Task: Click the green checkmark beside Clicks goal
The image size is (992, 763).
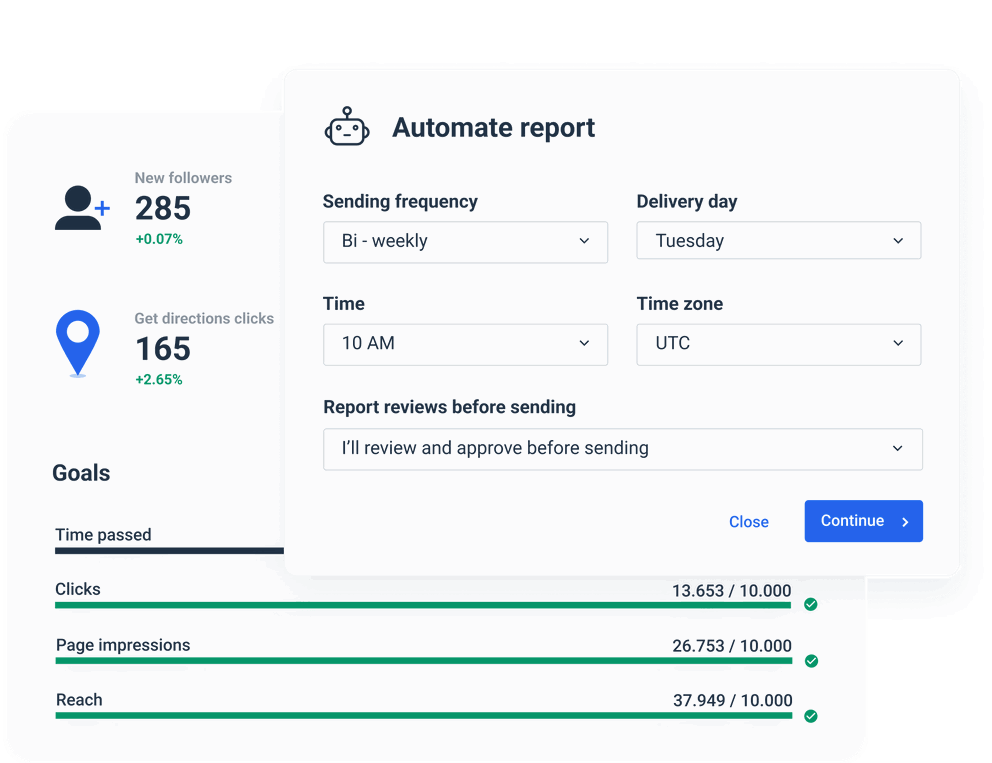Action: [811, 605]
